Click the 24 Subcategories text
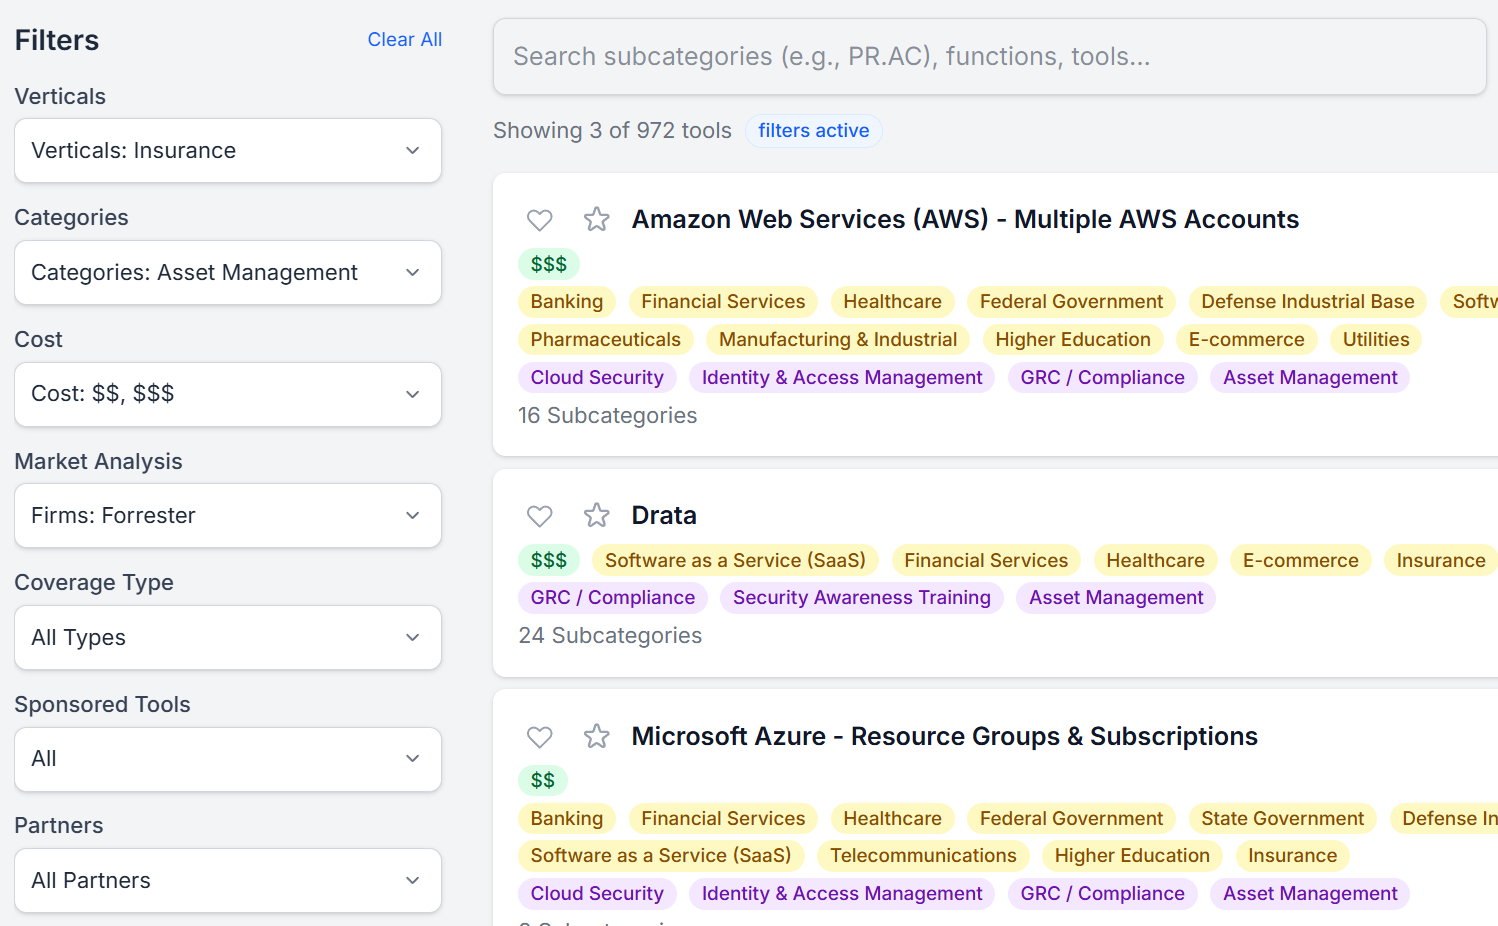Viewport: 1498px width, 926px height. [610, 636]
